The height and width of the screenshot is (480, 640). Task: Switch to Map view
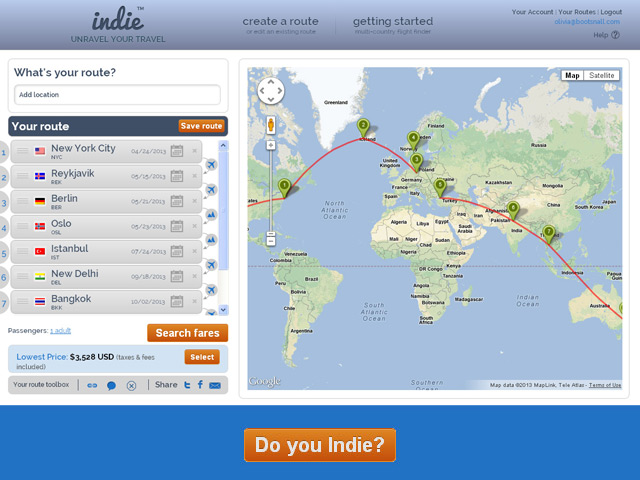pyautogui.click(x=572, y=76)
